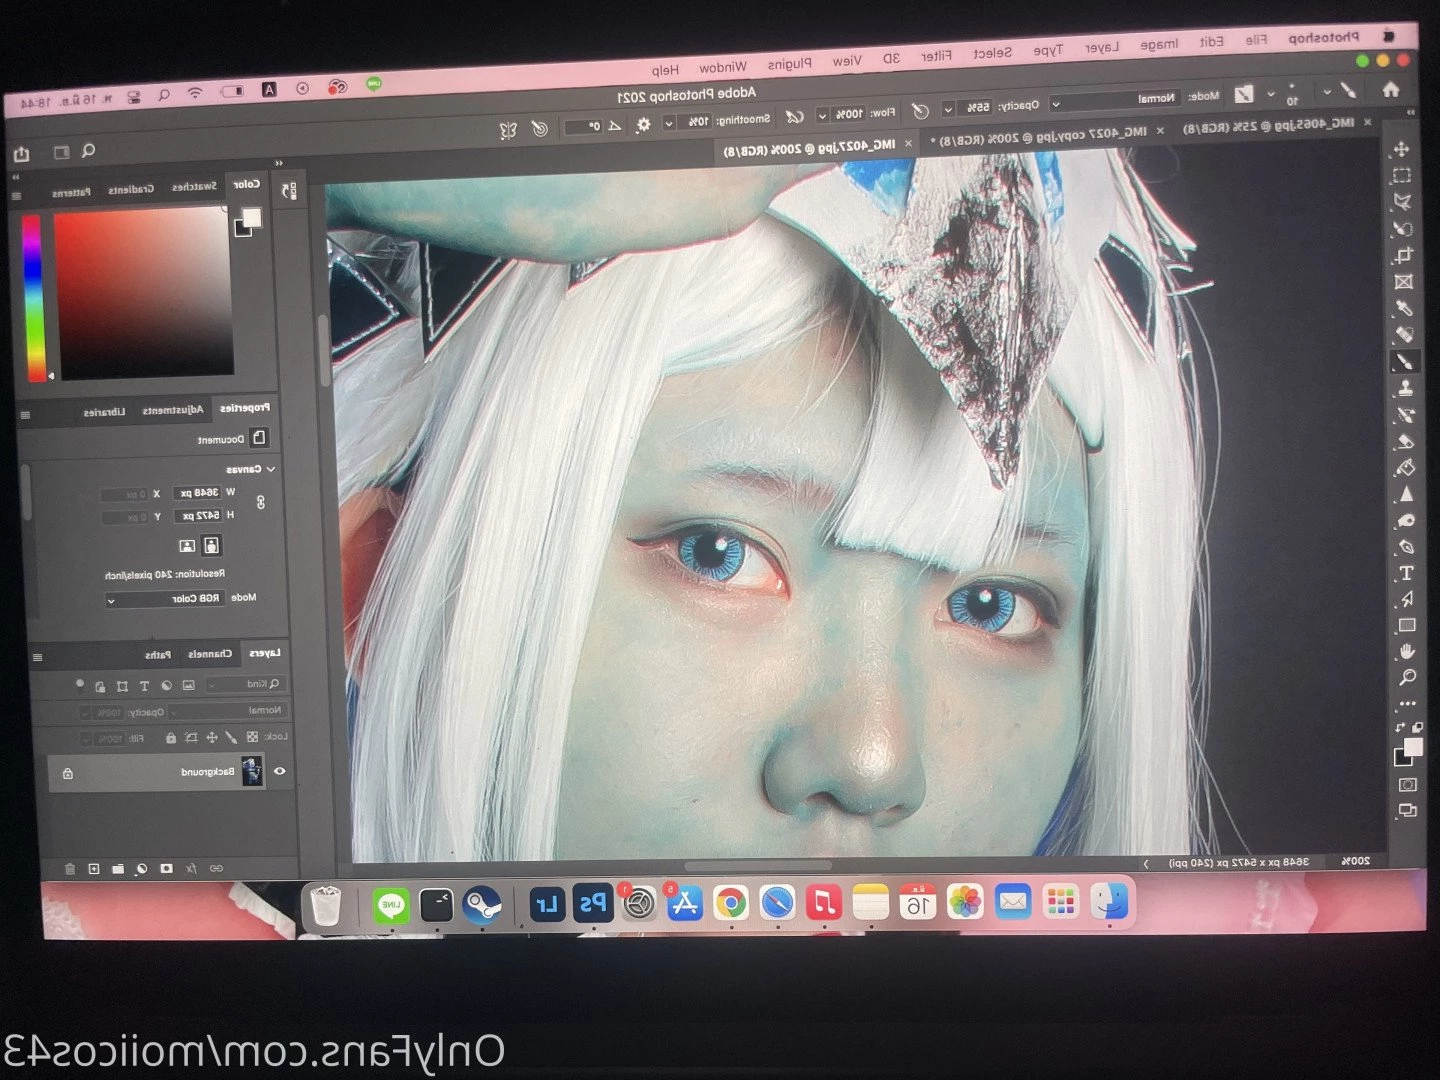Hide the Background layer with the eye icon
Image resolution: width=1440 pixels, height=1080 pixels.
point(280,771)
